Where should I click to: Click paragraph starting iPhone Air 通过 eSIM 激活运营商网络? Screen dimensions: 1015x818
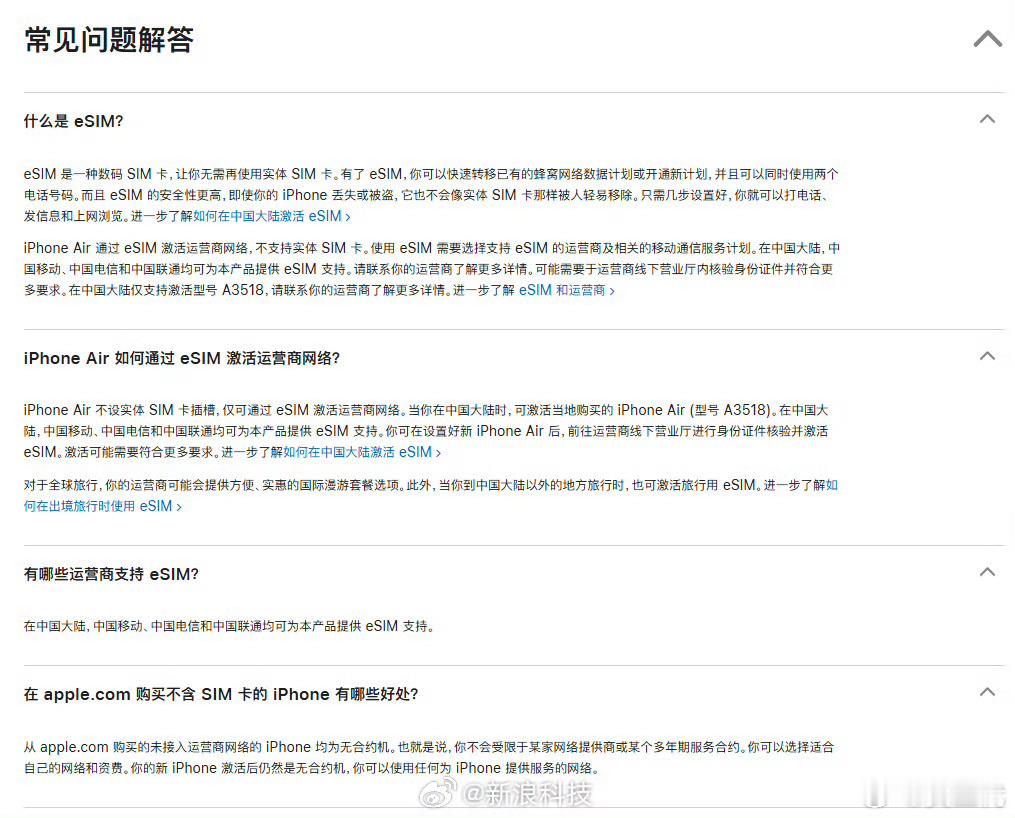432,269
